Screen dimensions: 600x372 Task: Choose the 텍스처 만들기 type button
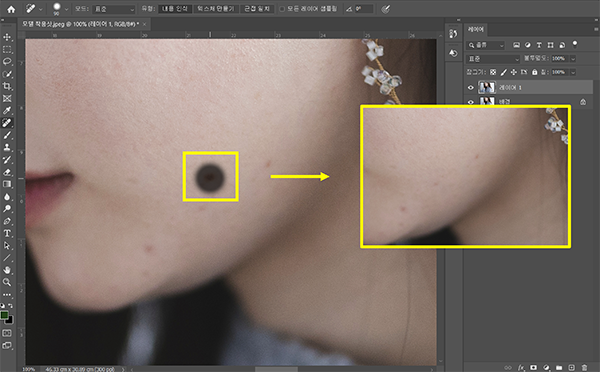[x=216, y=9]
